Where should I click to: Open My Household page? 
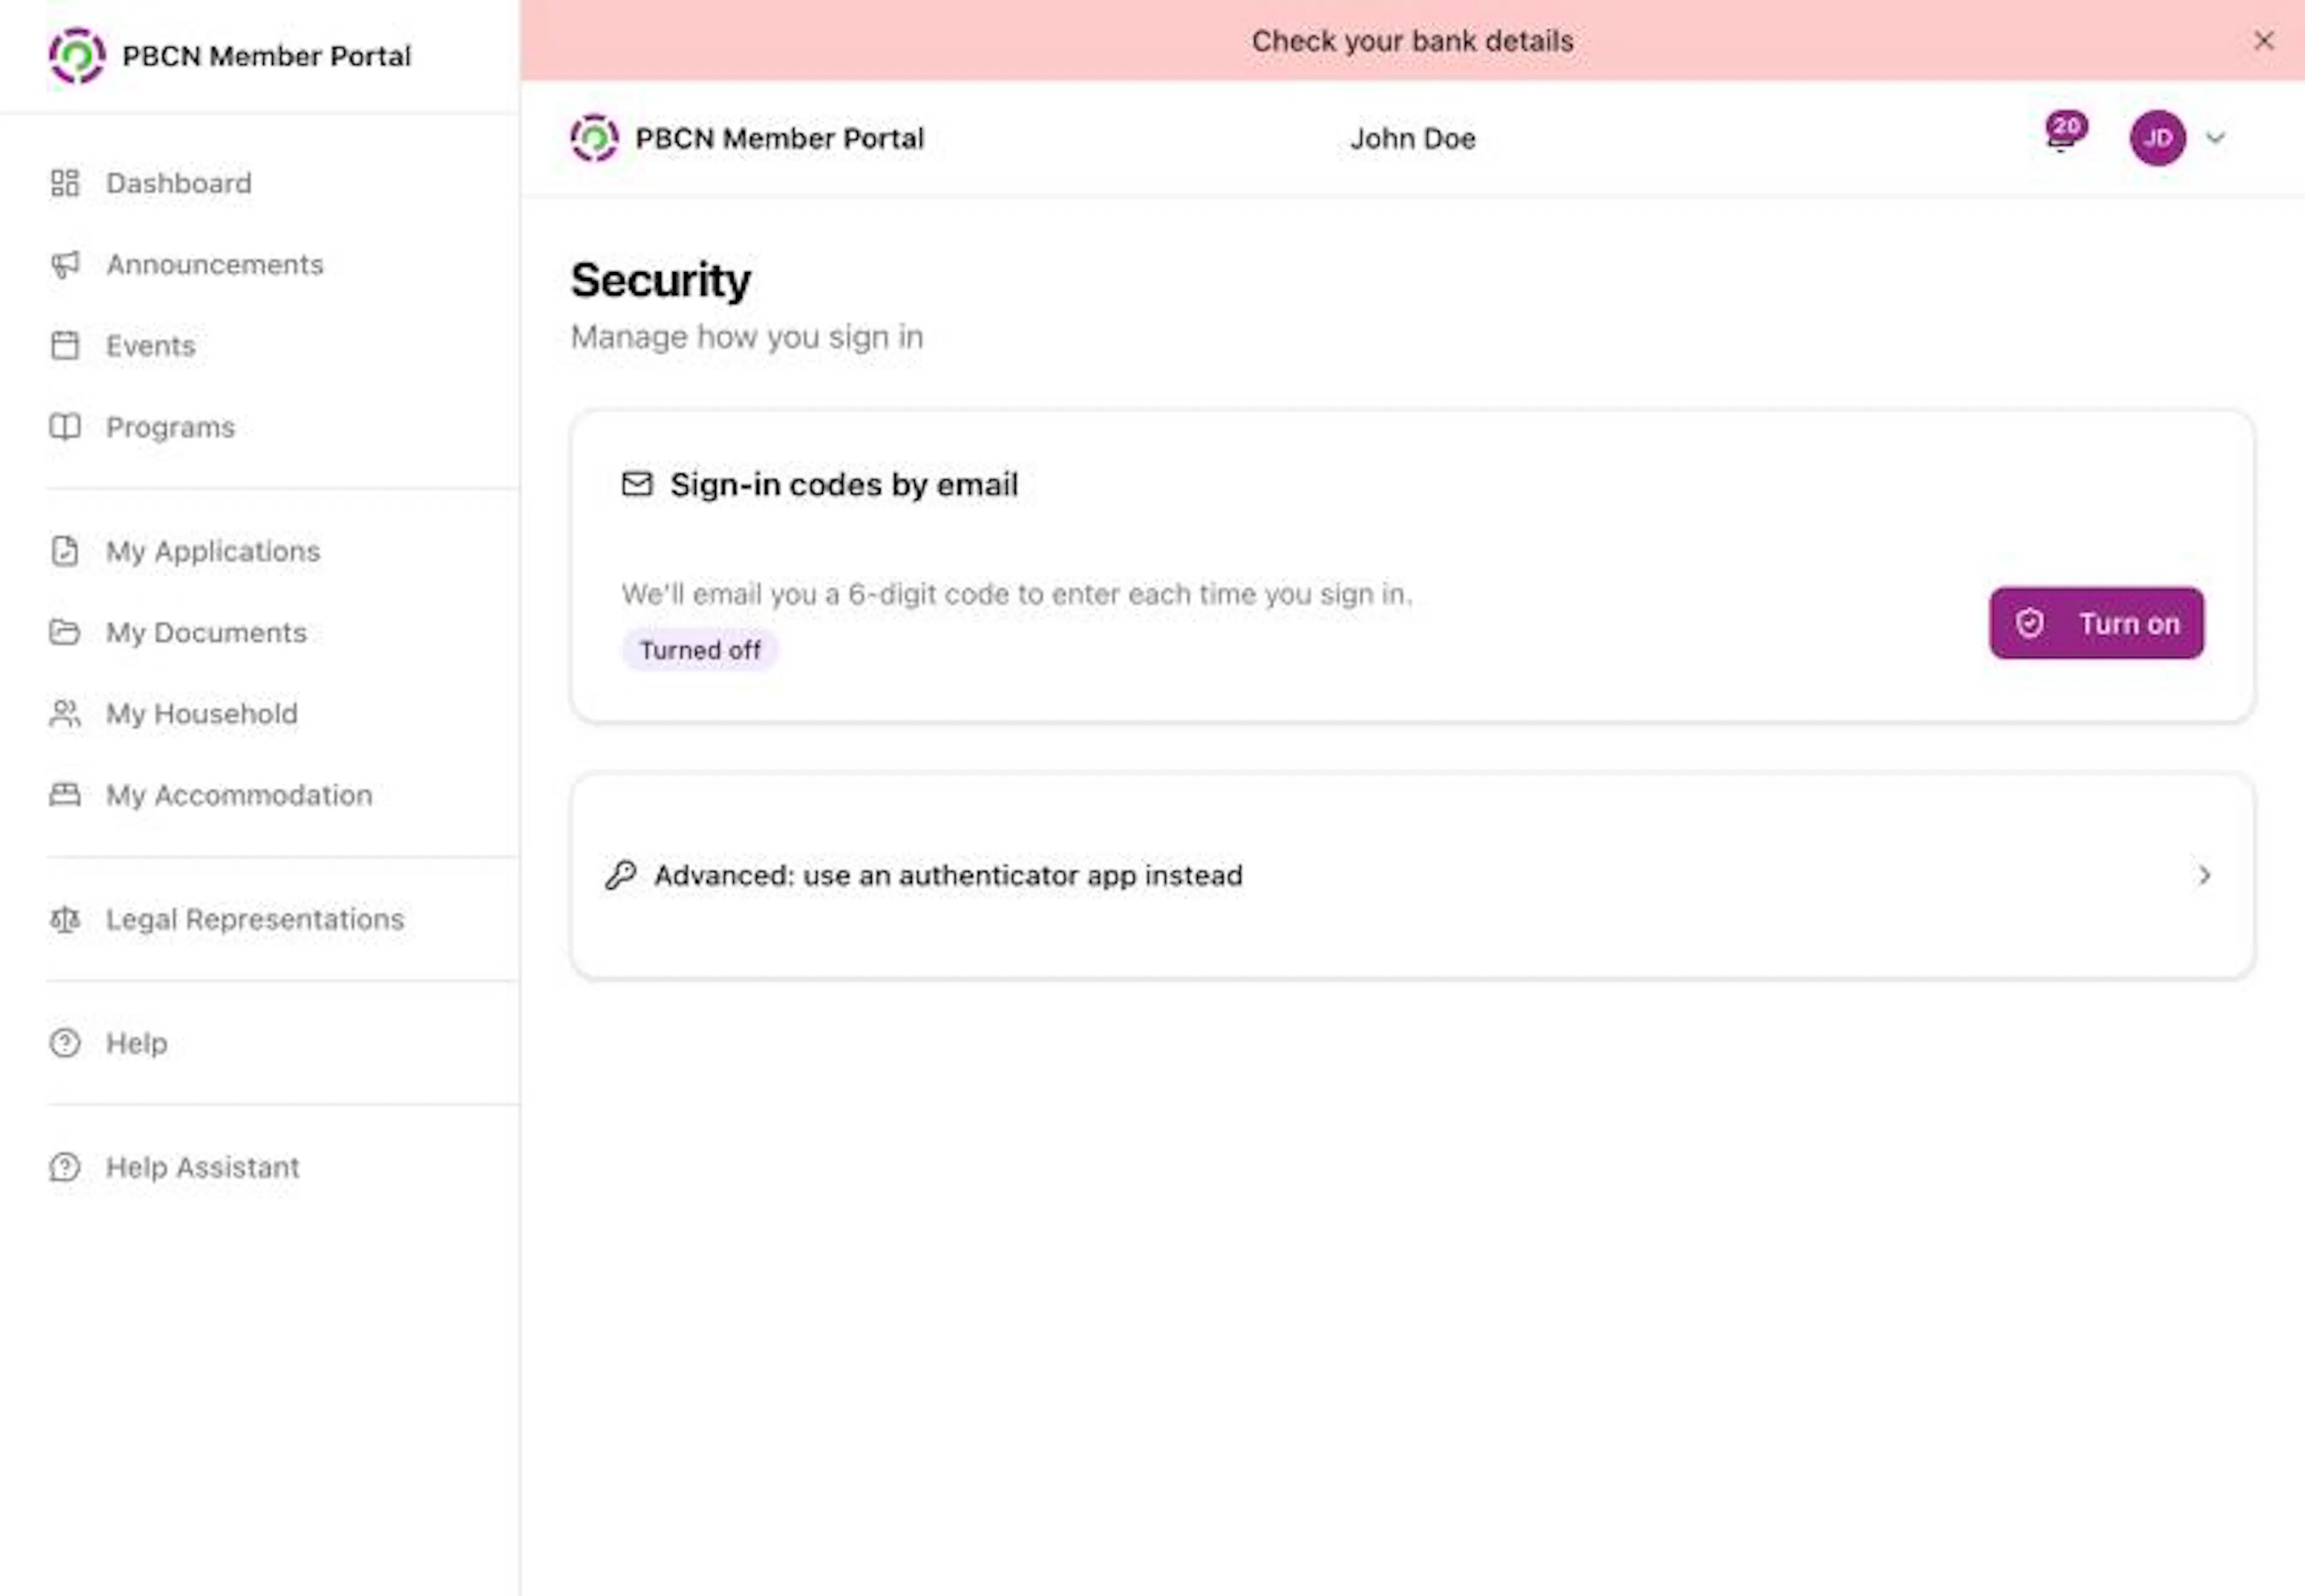point(201,713)
